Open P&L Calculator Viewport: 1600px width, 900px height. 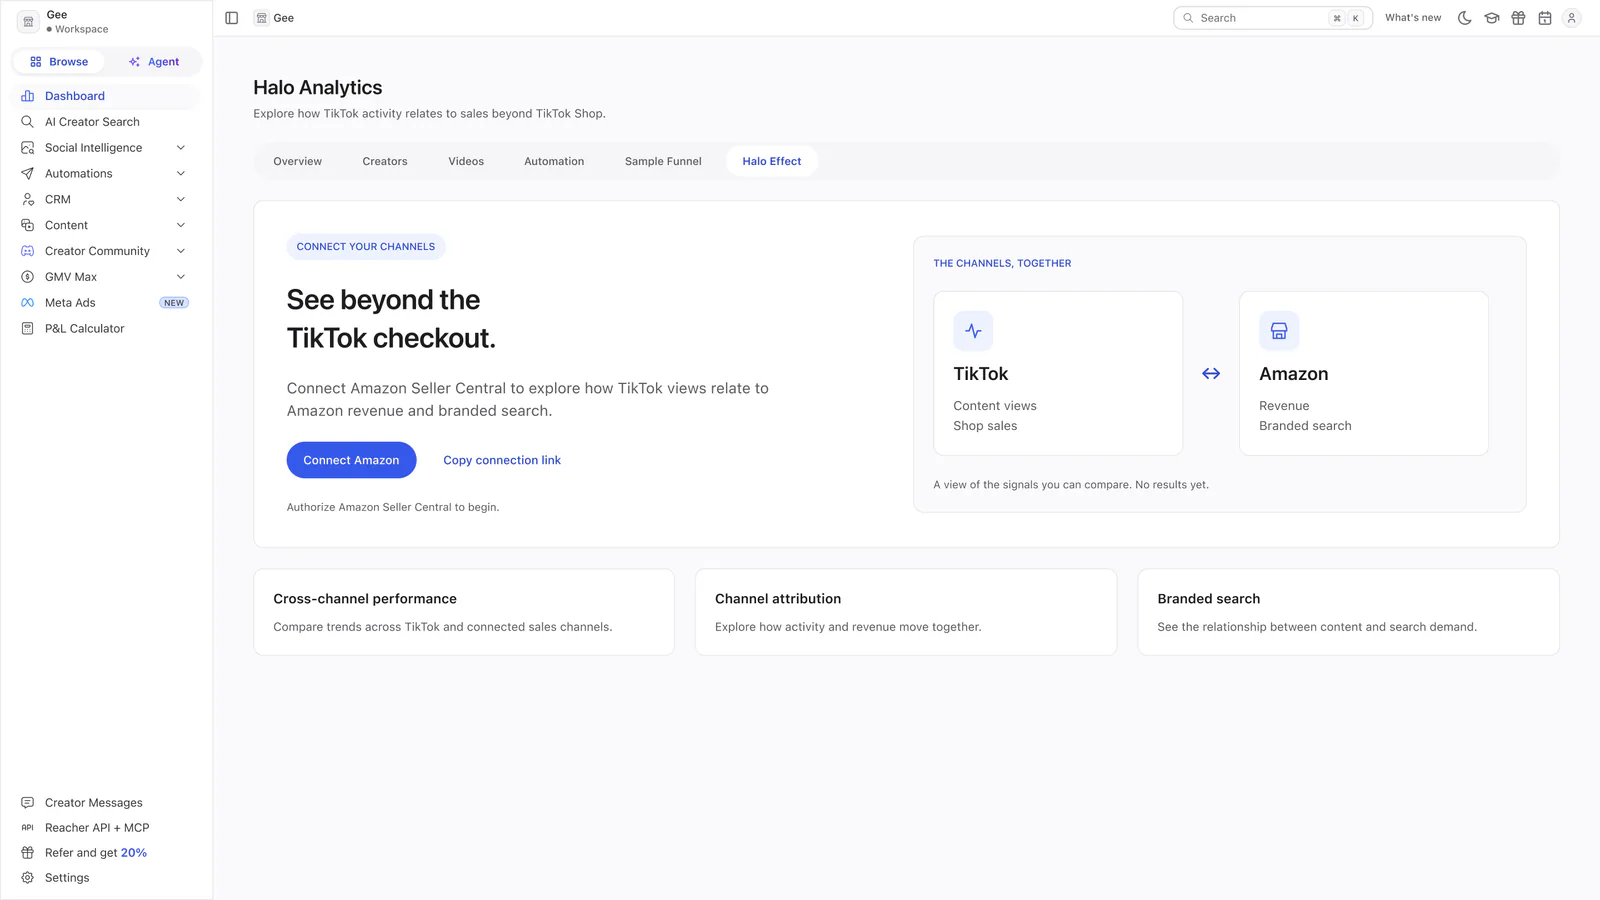tap(106, 329)
